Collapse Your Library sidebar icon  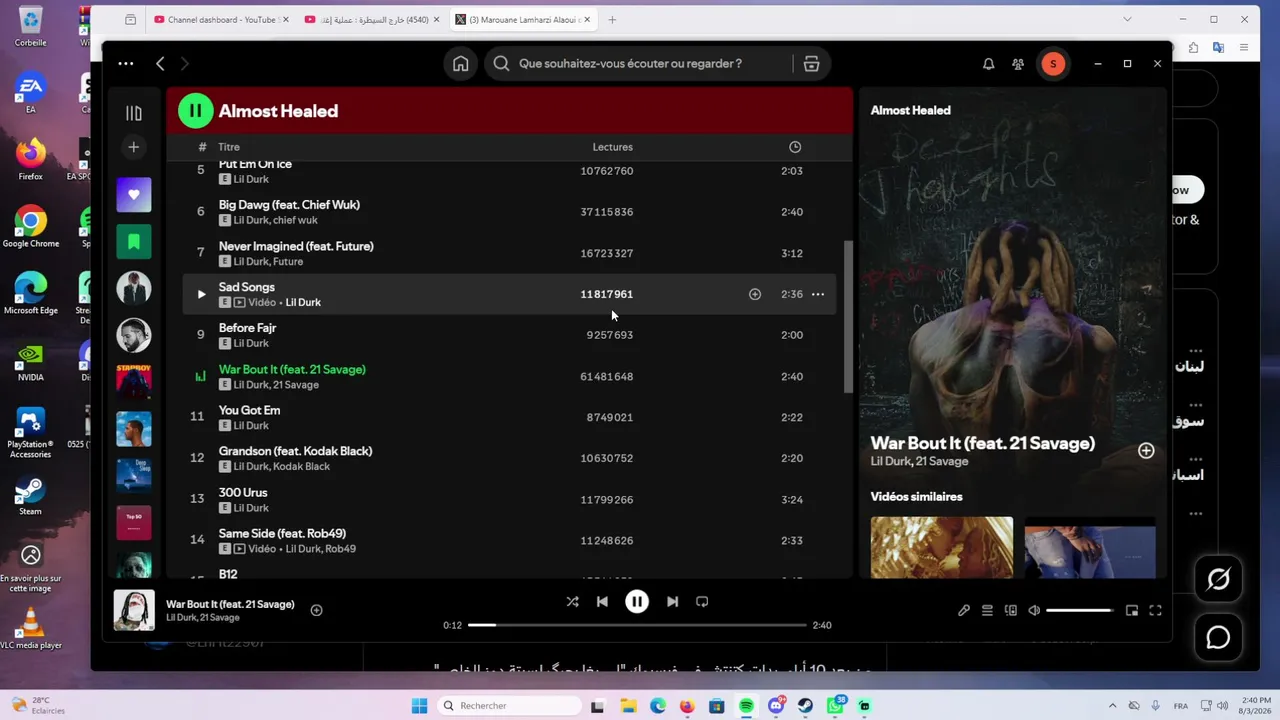pos(133,113)
